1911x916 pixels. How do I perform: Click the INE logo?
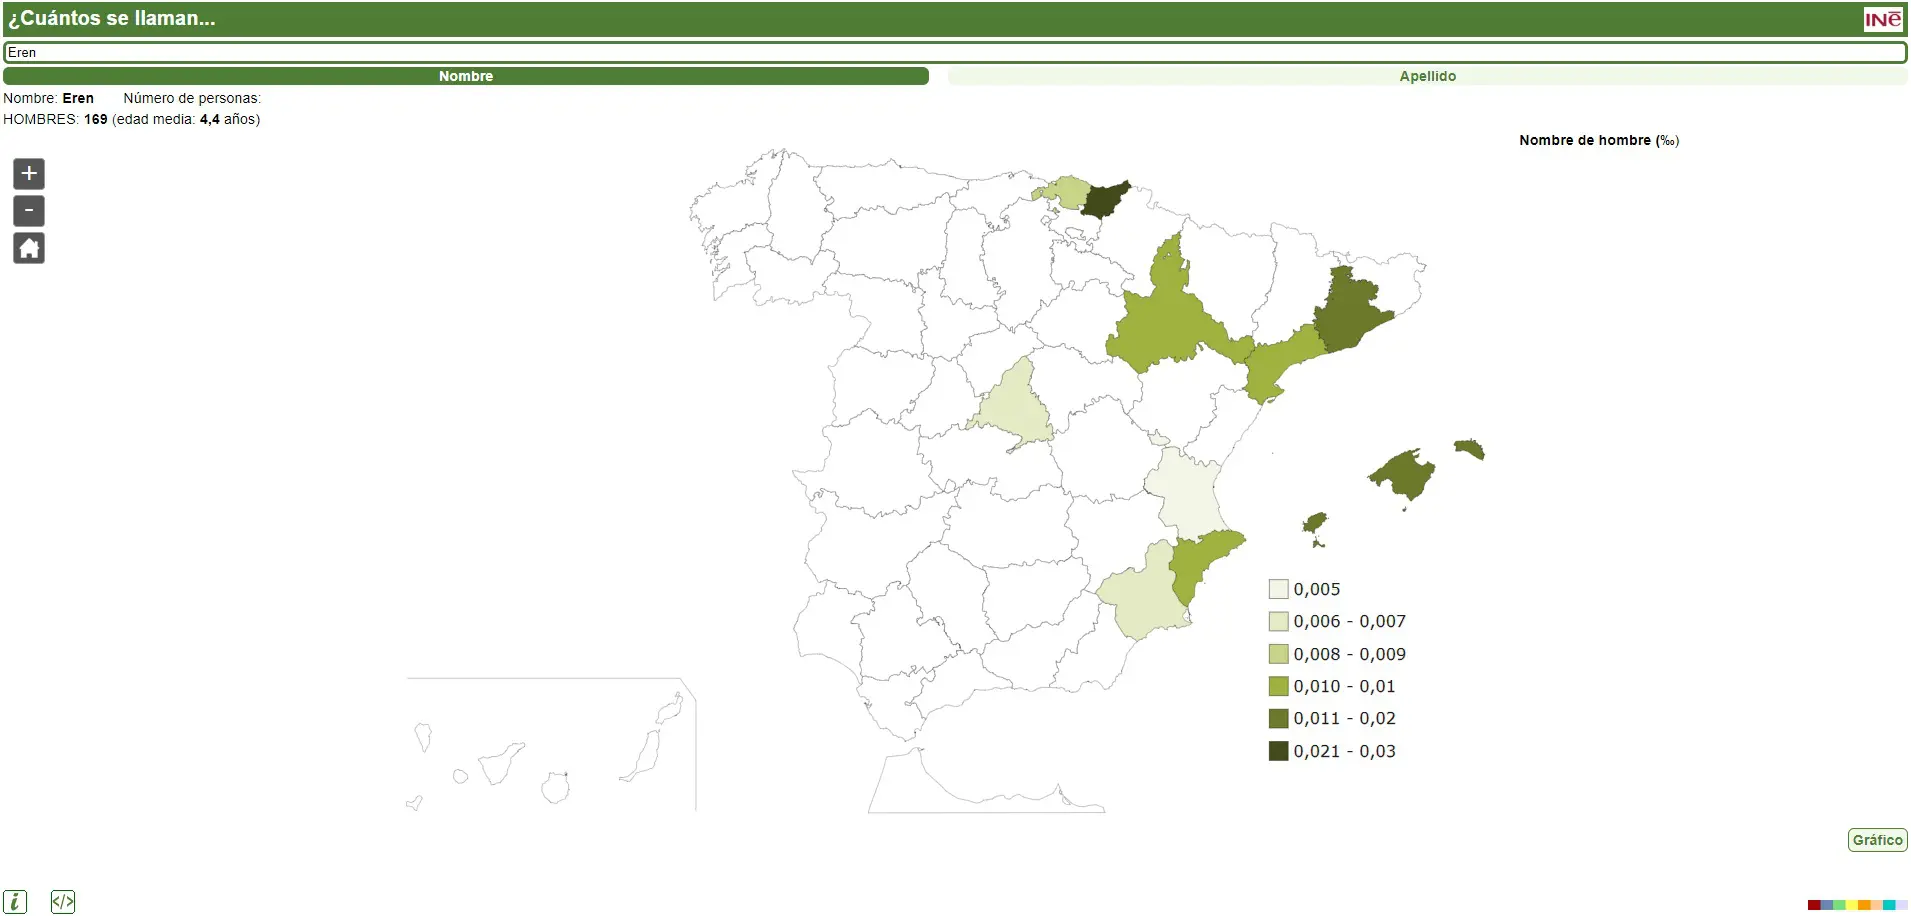pos(1883,19)
